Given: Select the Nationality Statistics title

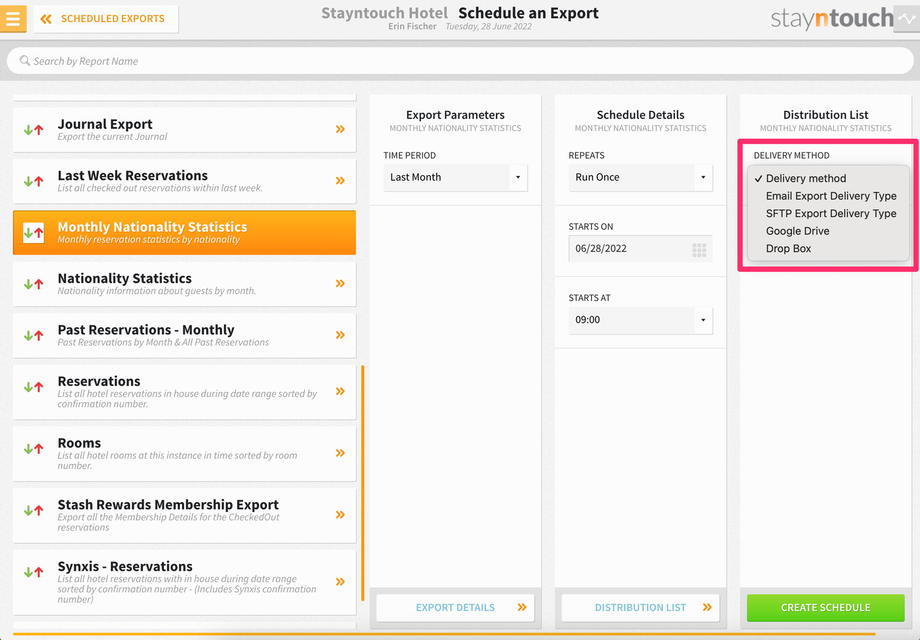Looking at the screenshot, I should tap(125, 278).
